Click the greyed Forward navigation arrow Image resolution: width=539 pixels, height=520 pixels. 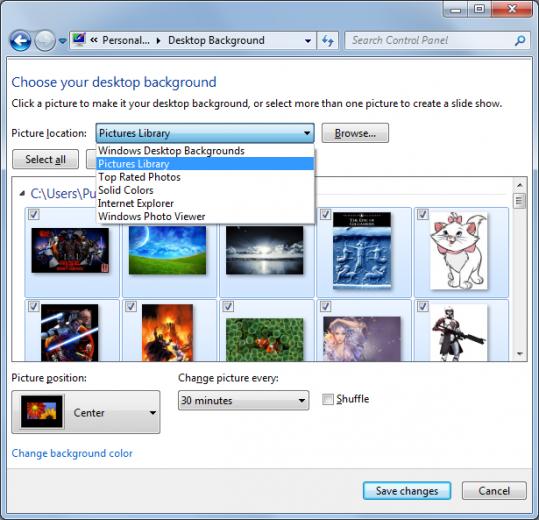tap(45, 41)
